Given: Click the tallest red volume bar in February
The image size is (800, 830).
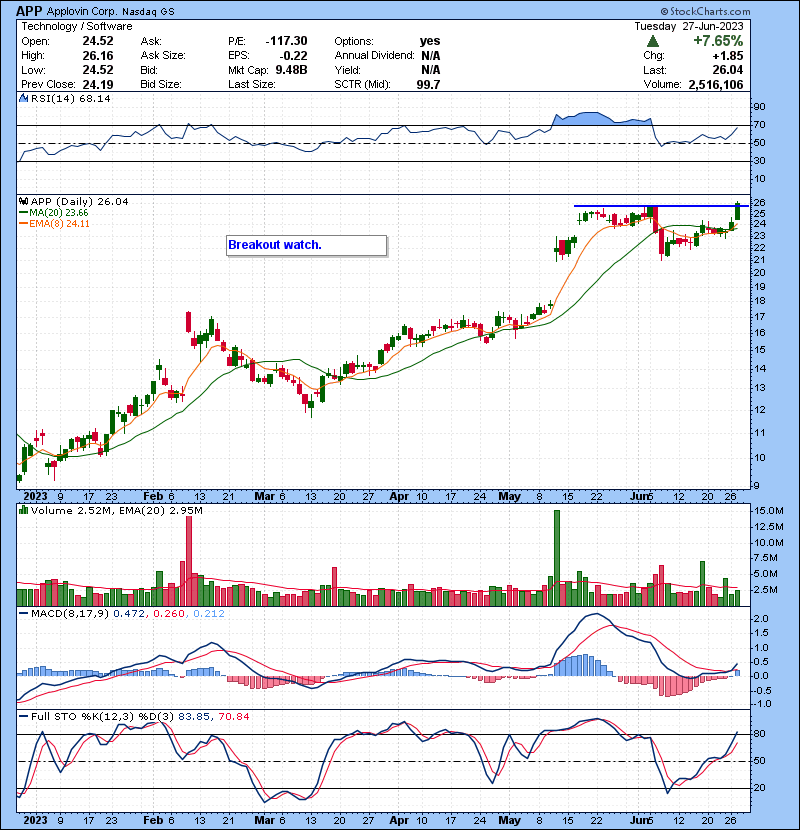Looking at the screenshot, I should click(189, 561).
